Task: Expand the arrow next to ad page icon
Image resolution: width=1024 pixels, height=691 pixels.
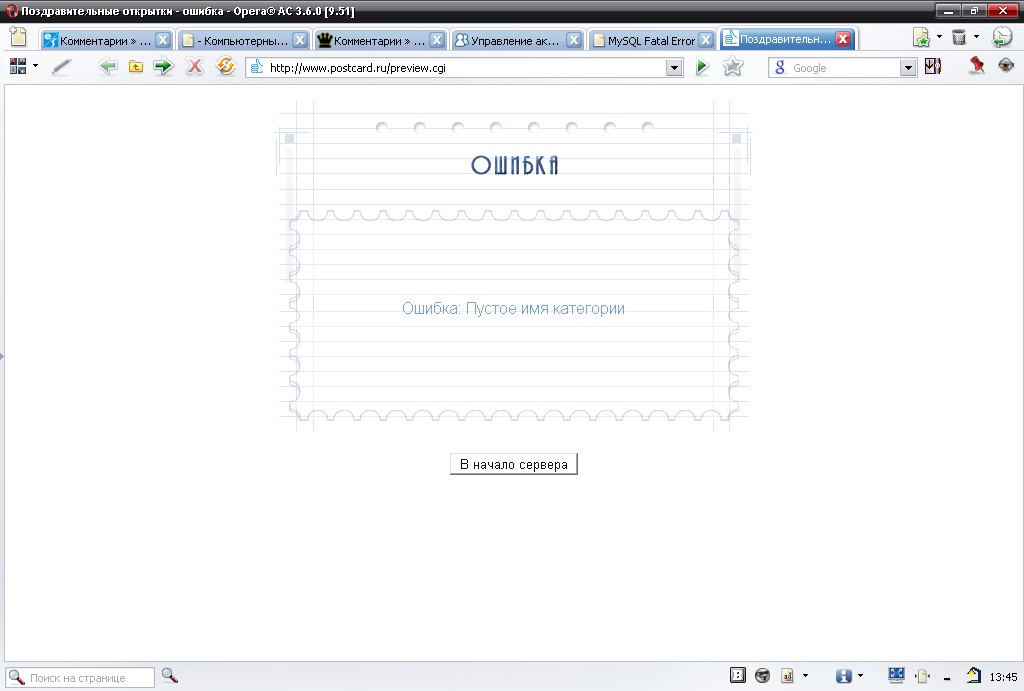Action: 805,676
